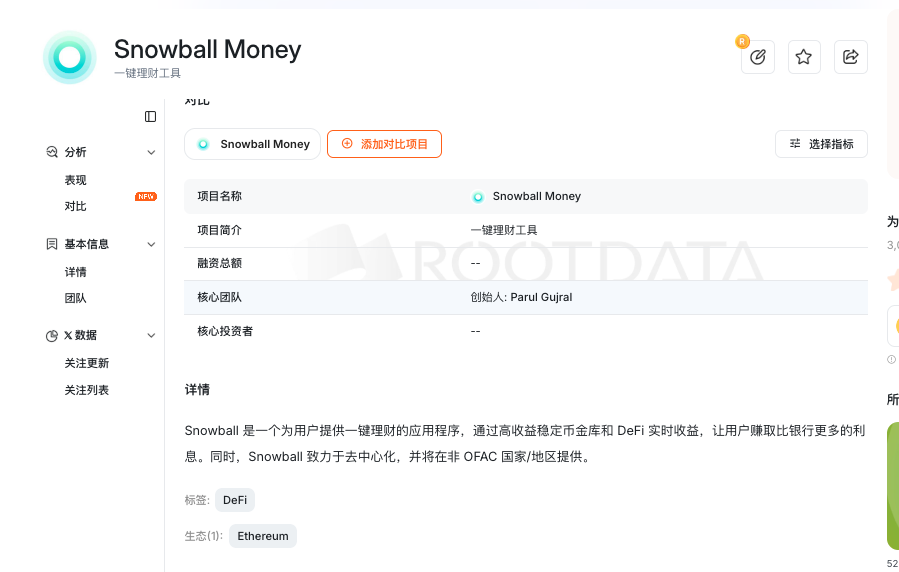Open 对比 in the sidebar
899x572 pixels.
coord(75,206)
